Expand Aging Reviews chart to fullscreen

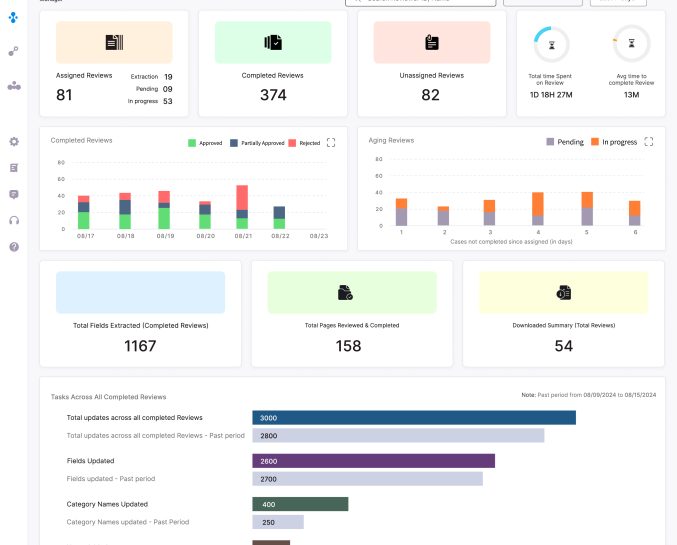(x=649, y=142)
